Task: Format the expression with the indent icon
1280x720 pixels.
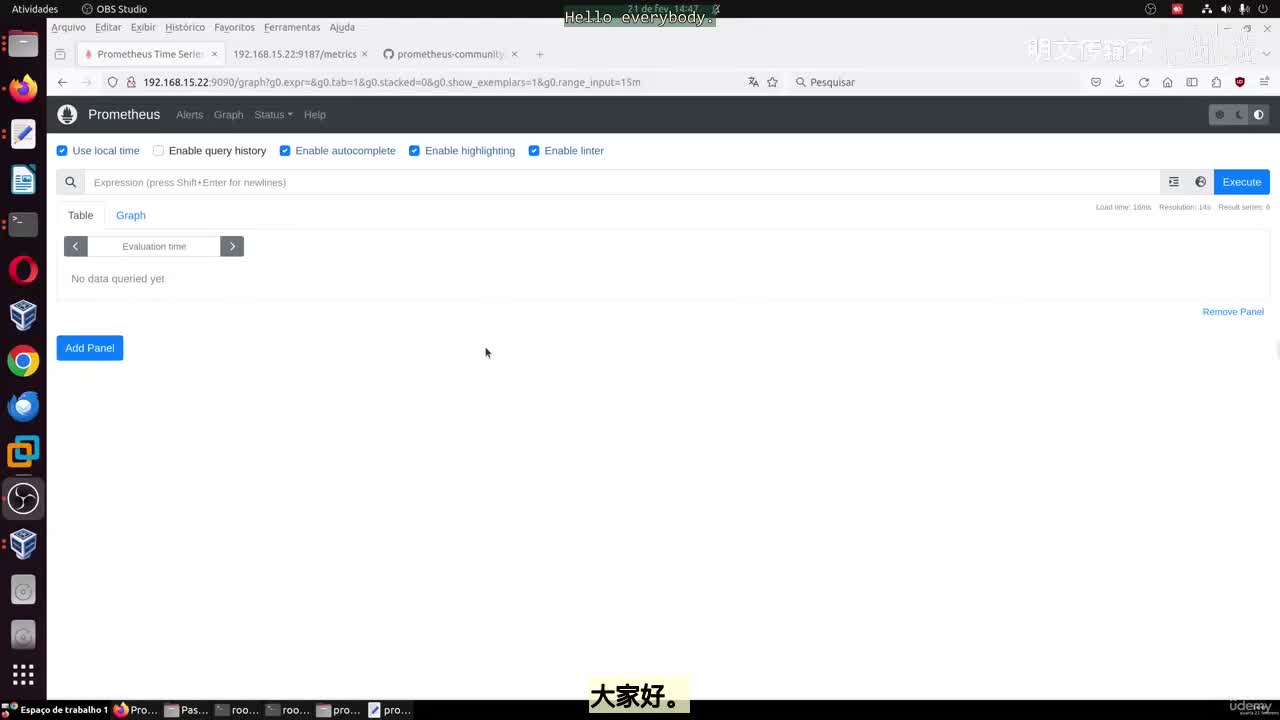Action: (x=1174, y=182)
